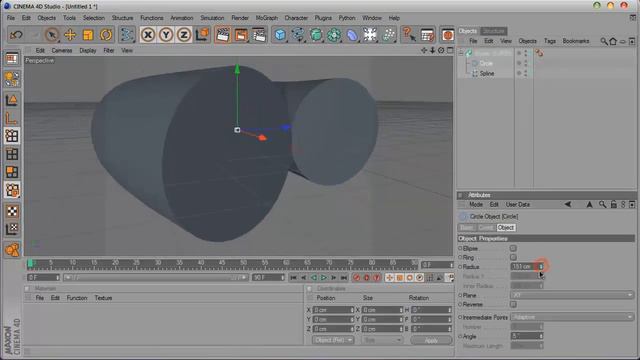Open Object Manager Tags menu
The width and height of the screenshot is (640, 360).
[549, 41]
